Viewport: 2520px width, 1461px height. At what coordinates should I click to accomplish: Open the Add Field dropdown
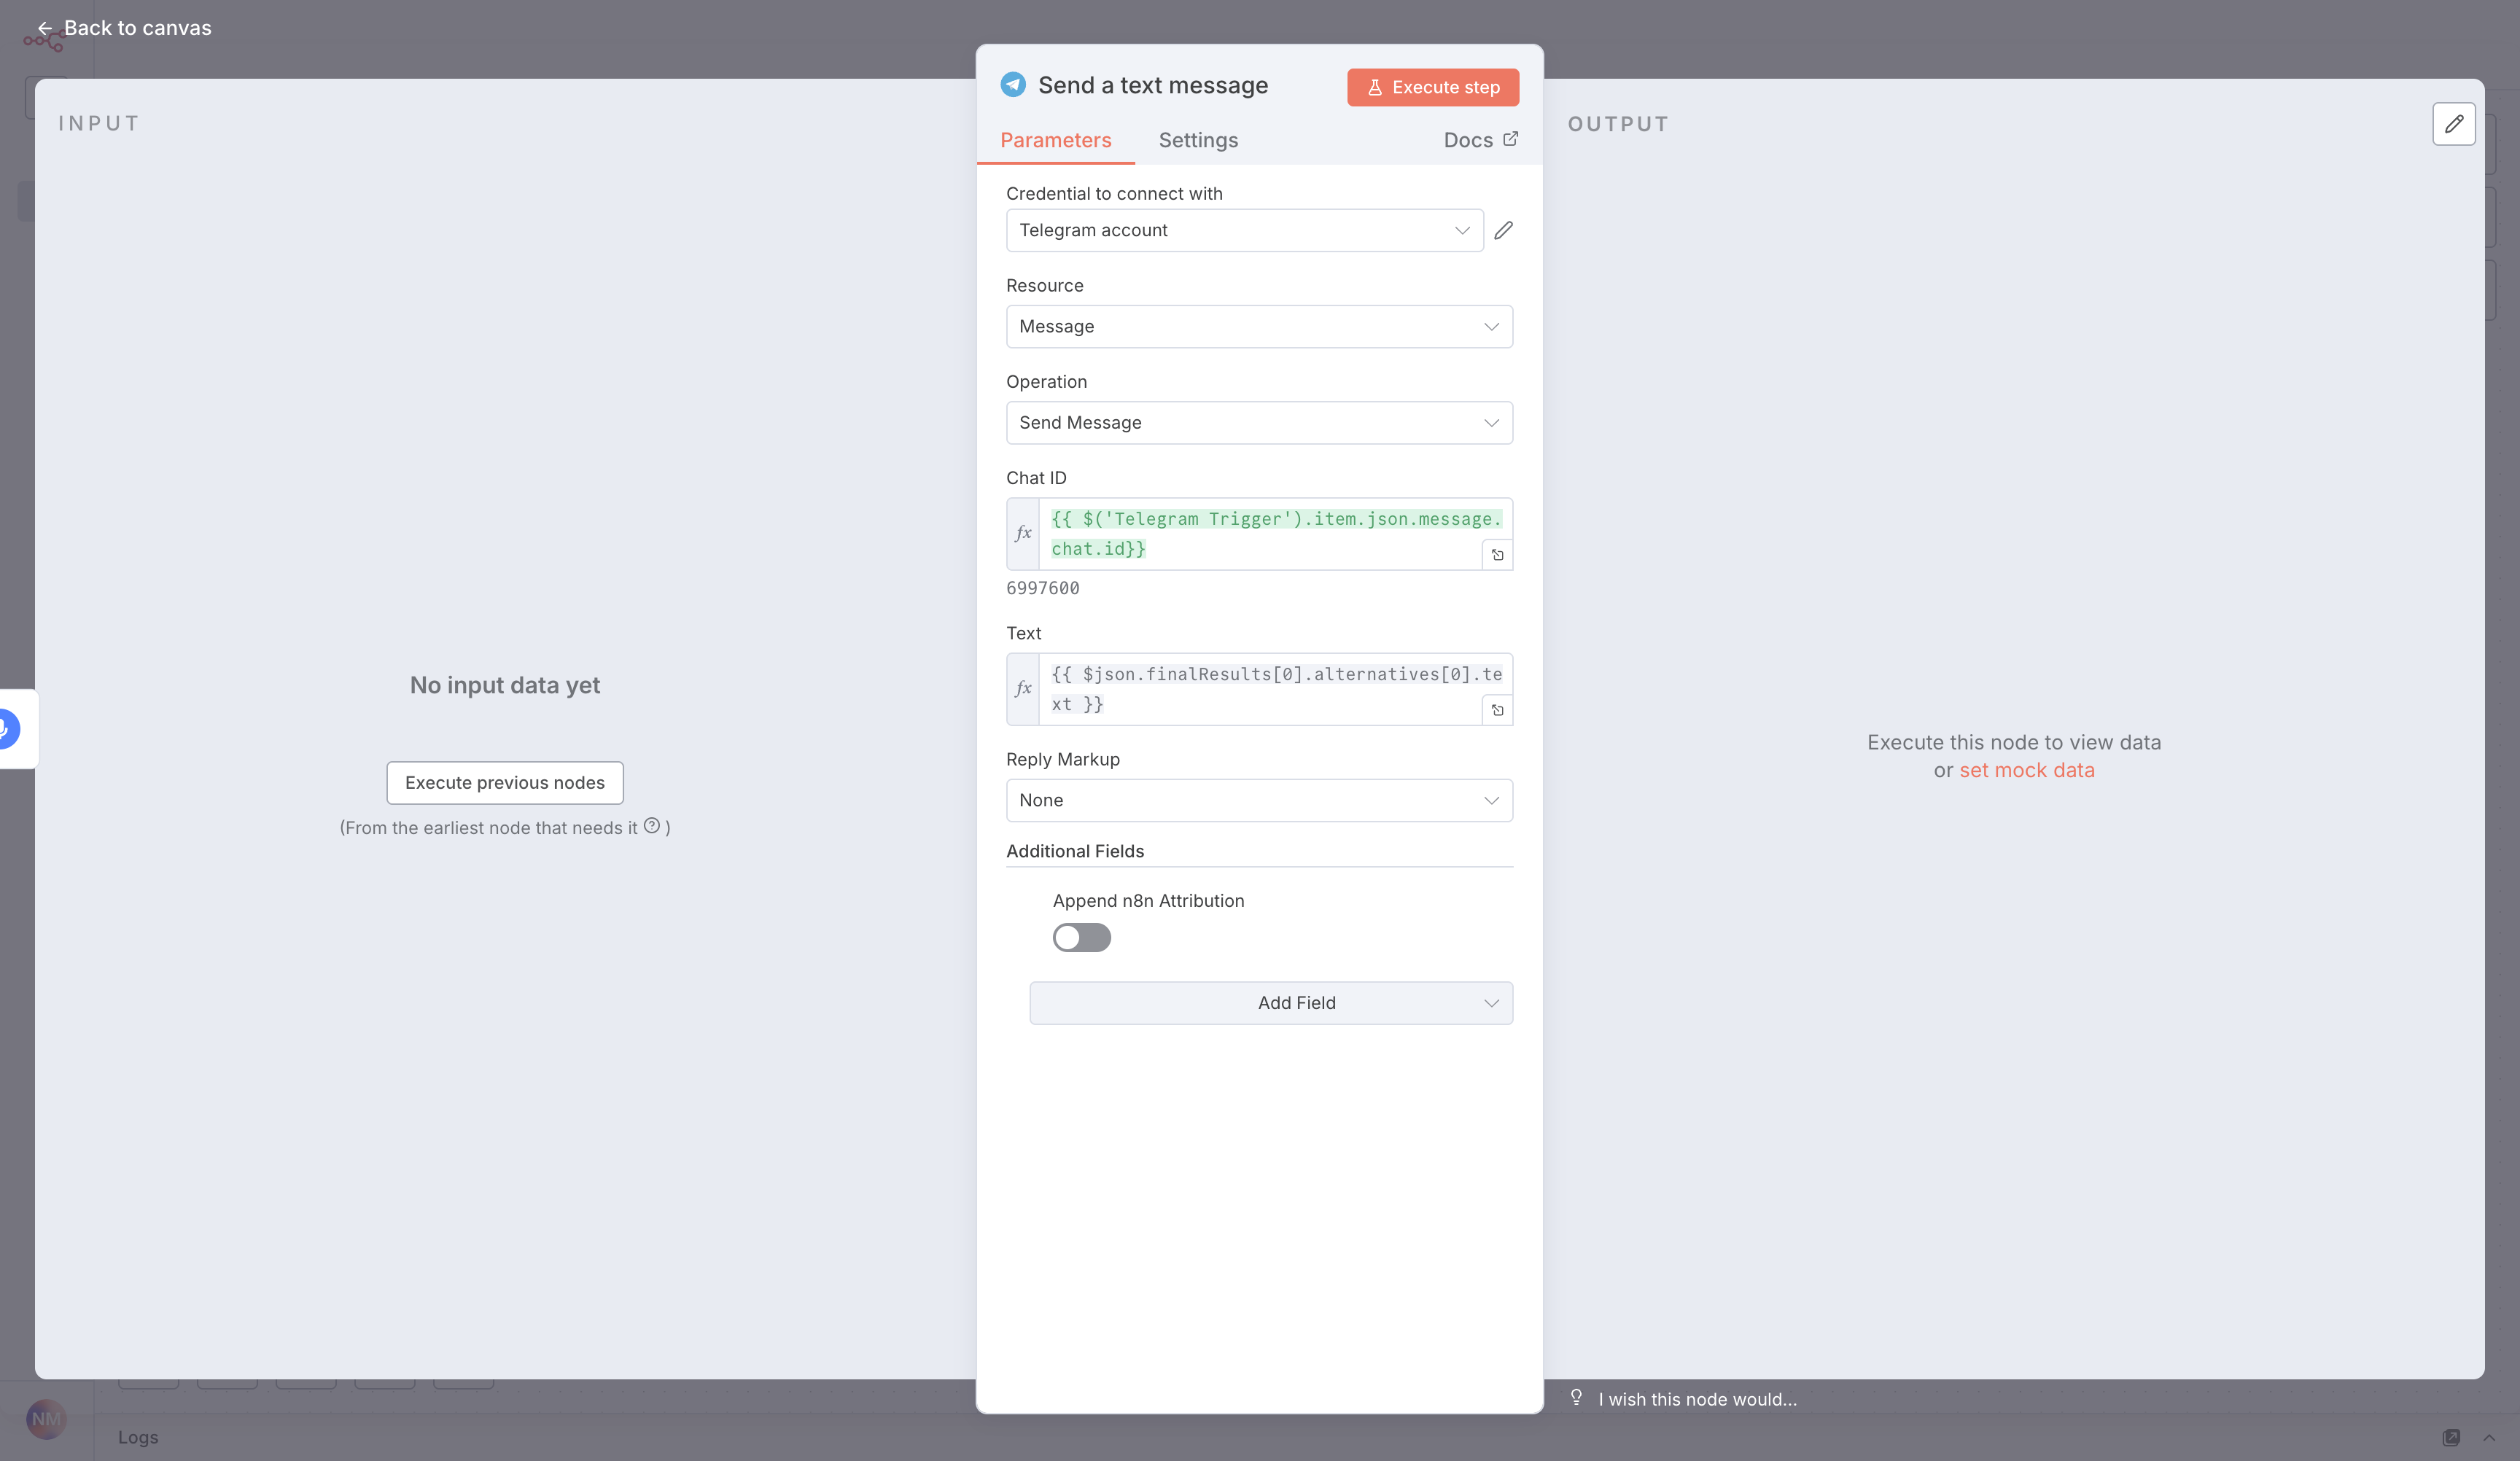pos(1270,1003)
